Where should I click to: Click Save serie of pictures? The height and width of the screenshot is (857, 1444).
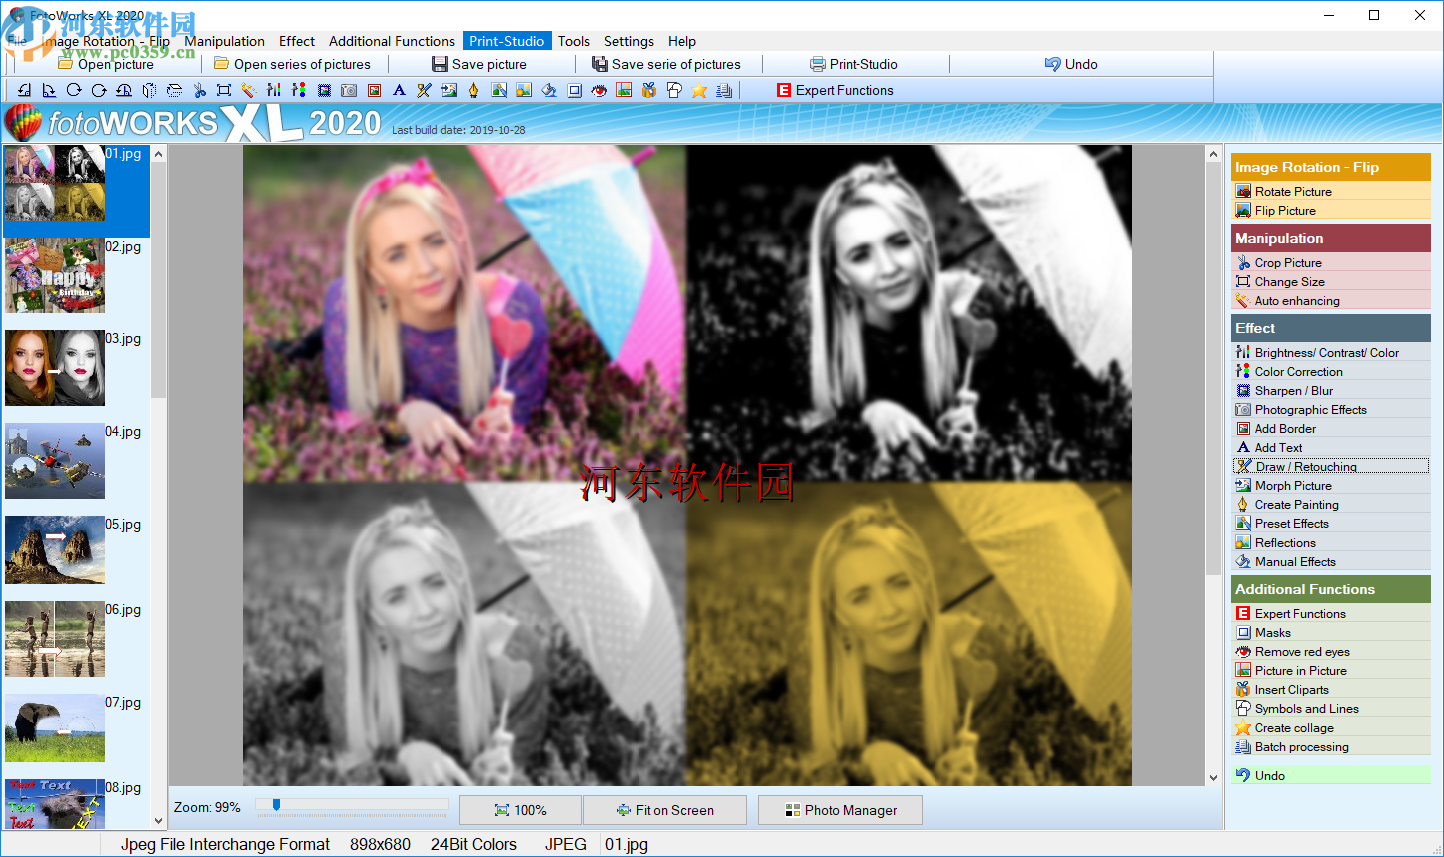pos(668,63)
